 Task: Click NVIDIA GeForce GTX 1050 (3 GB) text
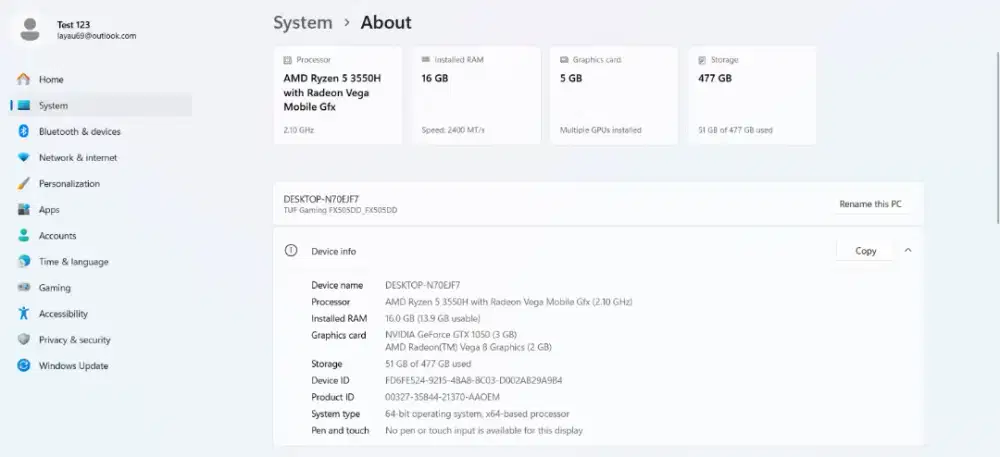[451, 335]
